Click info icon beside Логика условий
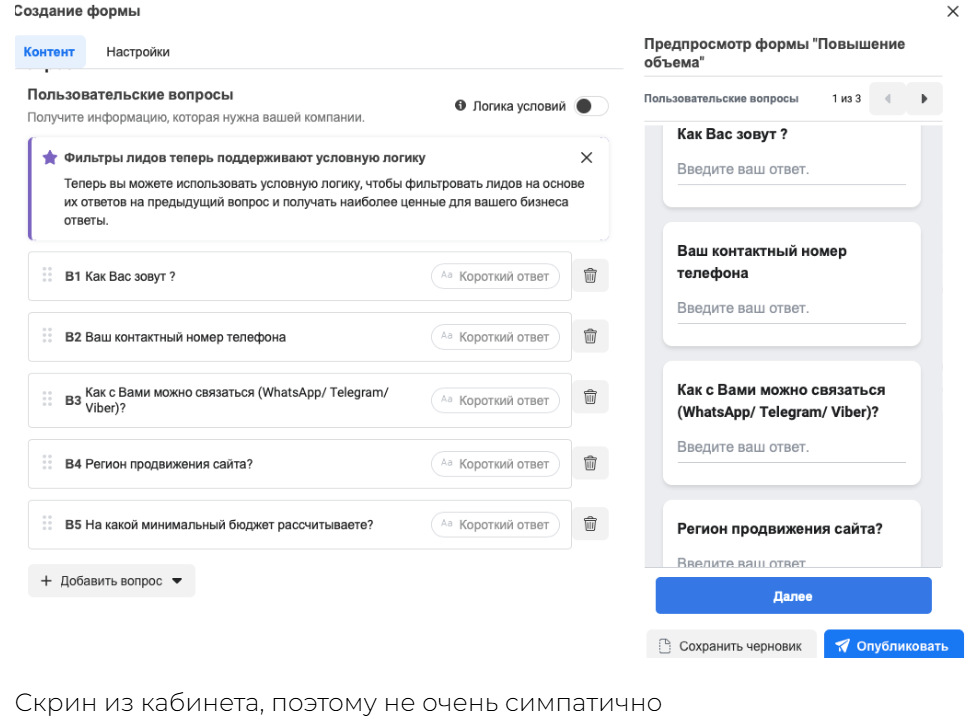Screen dimensions: 972x724 coord(460,106)
